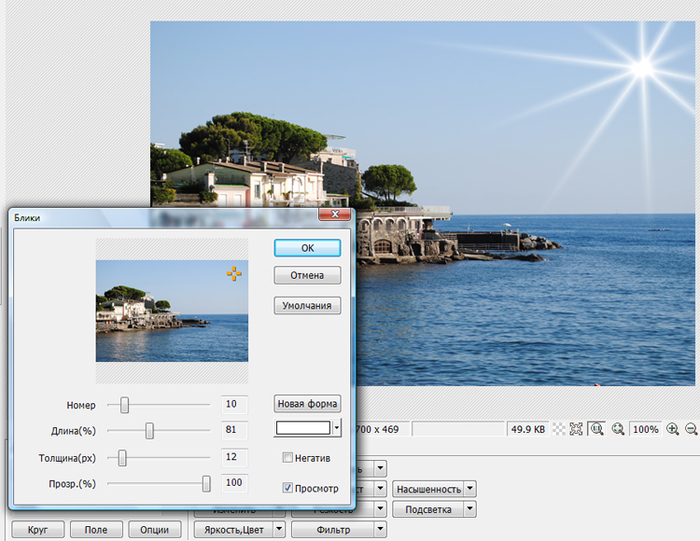Click the 49.9 KB file size text

pyautogui.click(x=528, y=429)
